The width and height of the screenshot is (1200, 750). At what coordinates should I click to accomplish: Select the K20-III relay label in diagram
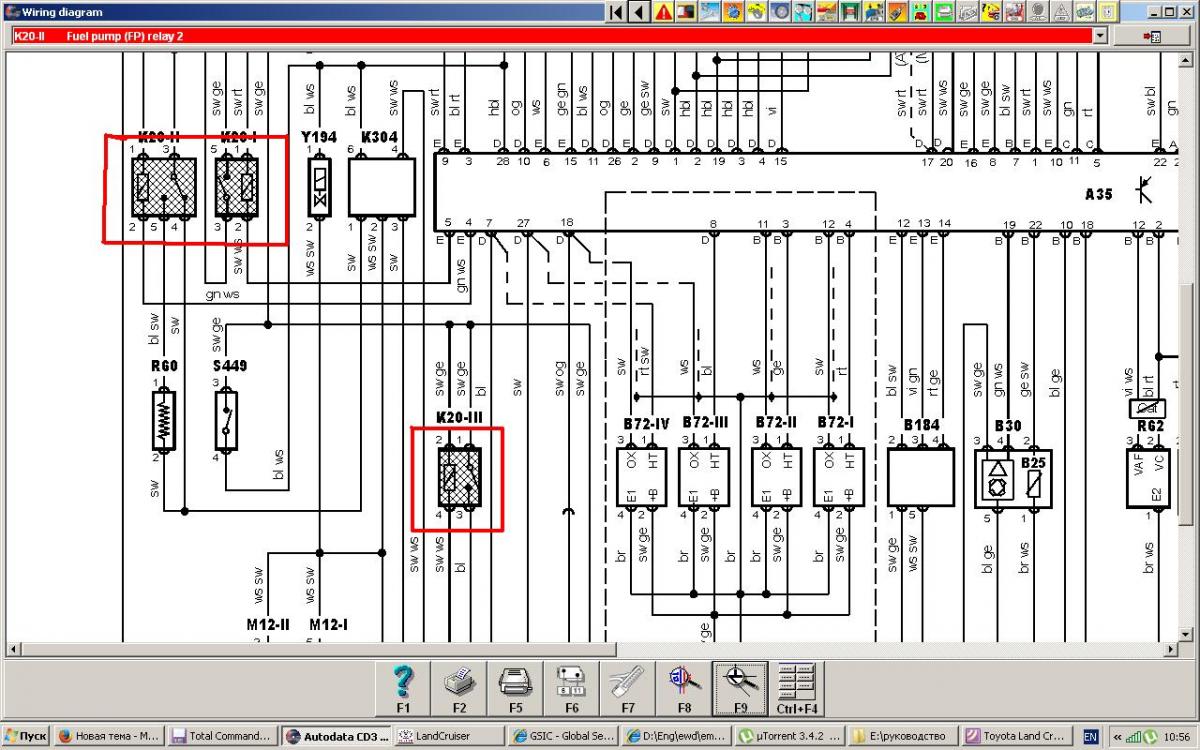pyautogui.click(x=460, y=417)
